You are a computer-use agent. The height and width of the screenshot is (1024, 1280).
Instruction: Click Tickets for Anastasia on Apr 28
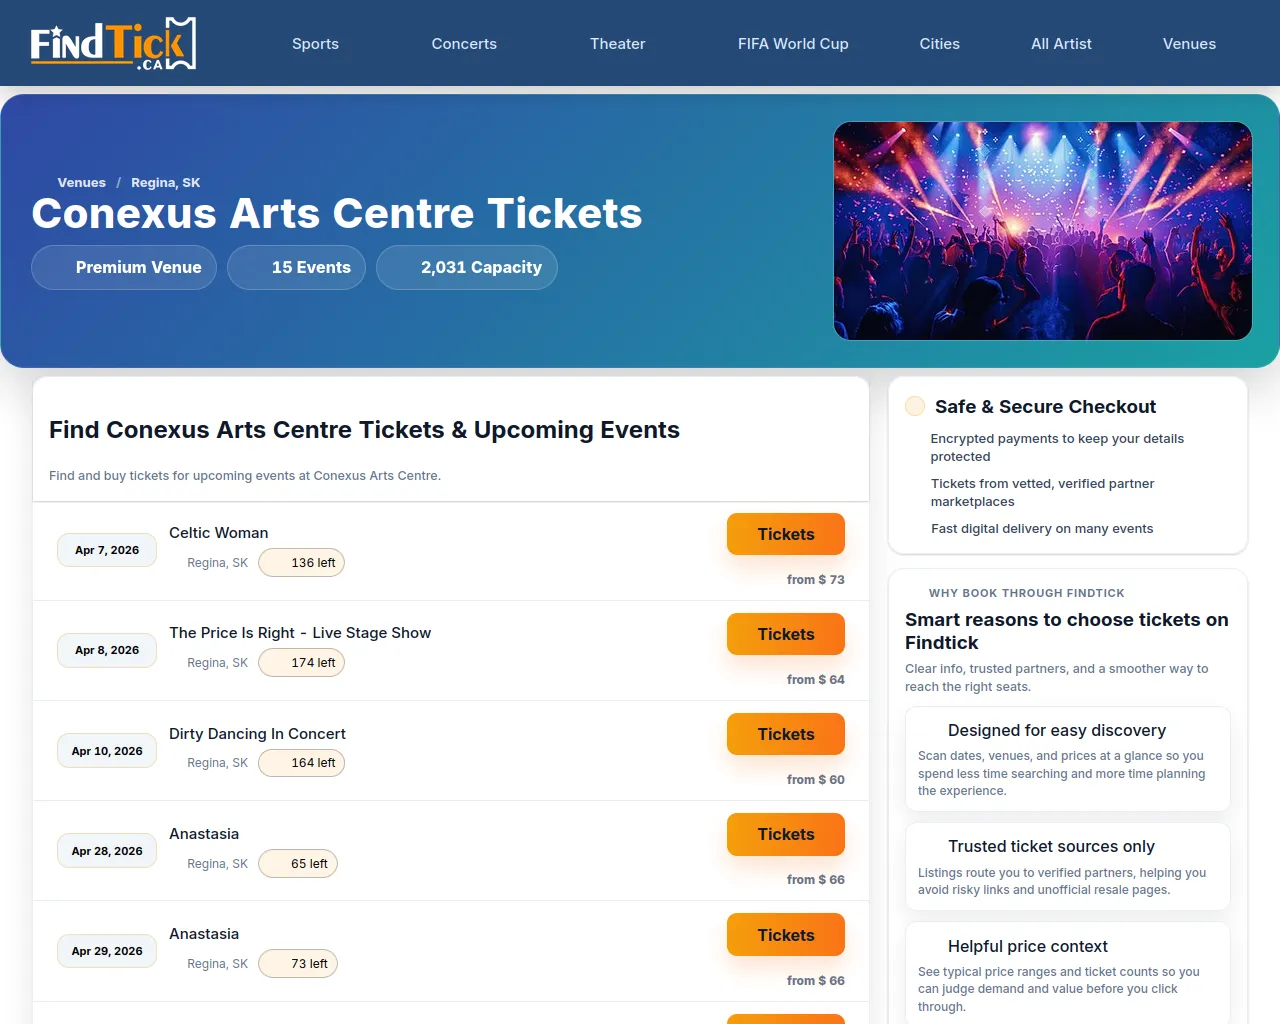click(785, 834)
